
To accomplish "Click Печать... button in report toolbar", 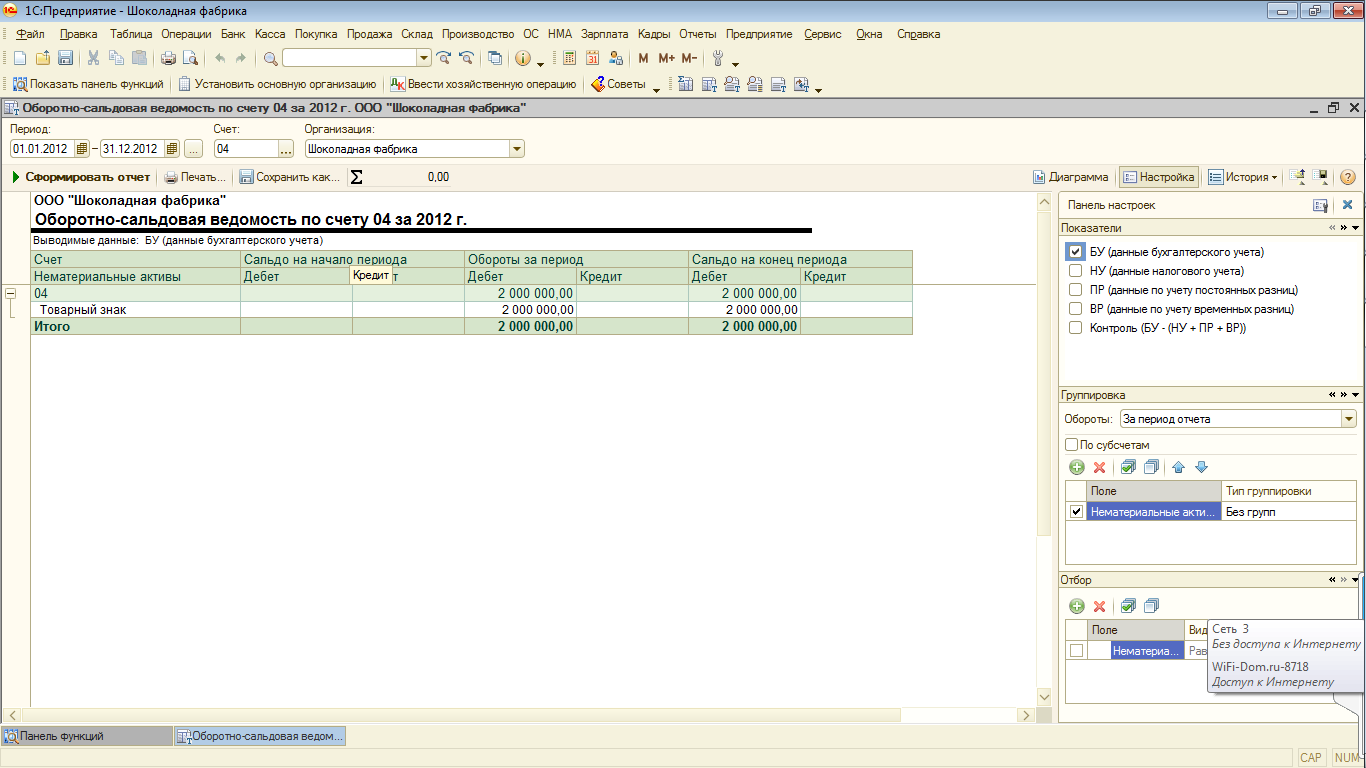I will point(195,177).
